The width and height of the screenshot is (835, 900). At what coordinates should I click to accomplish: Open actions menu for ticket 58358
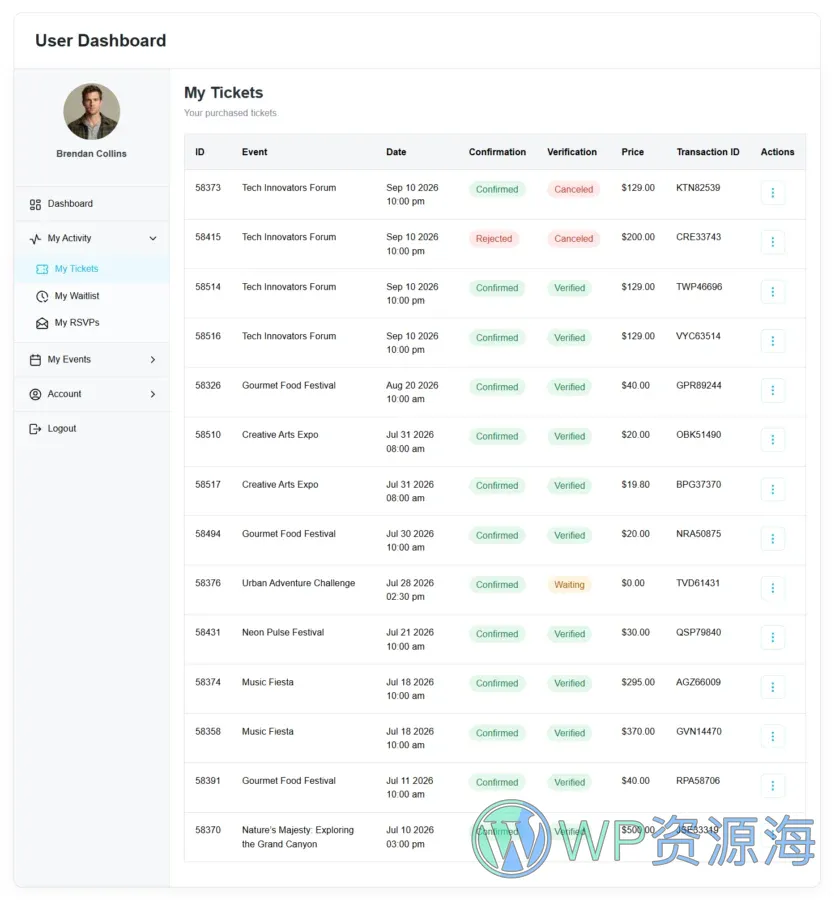772,736
